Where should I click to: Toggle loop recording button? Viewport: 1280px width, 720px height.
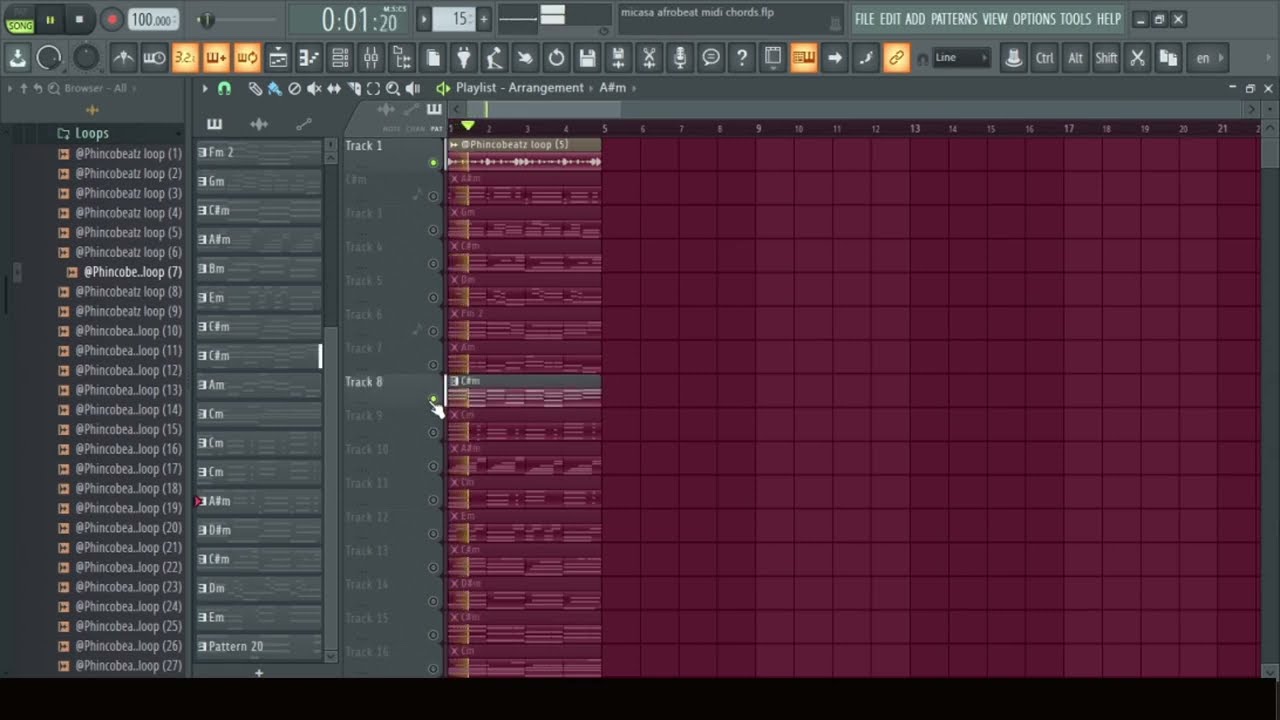pos(247,58)
